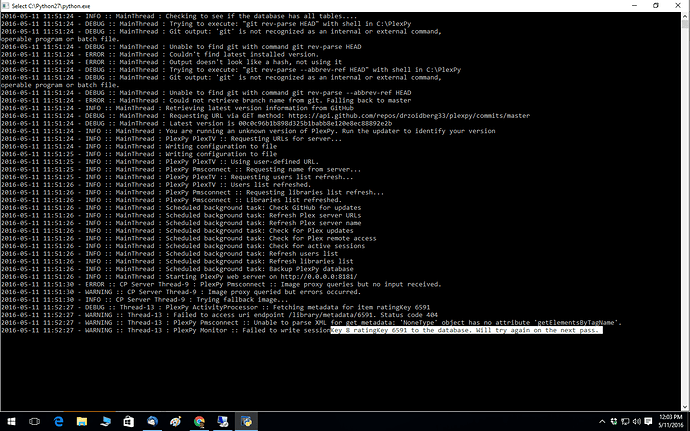Screen dimensions: 690x431
Task: Click the line 'Output doesn't look like a hash'
Action: click(171, 62)
